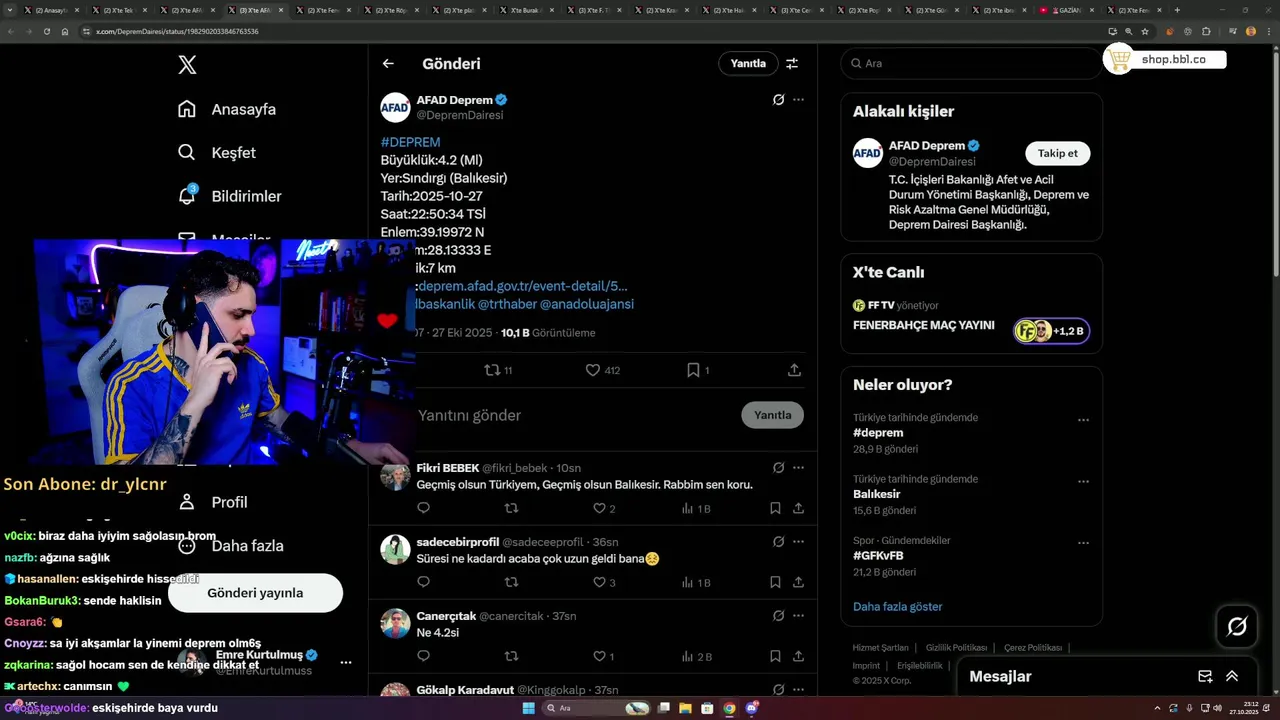Open the #GFKvFB trending topic
This screenshot has width=1280, height=720.
tap(878, 555)
